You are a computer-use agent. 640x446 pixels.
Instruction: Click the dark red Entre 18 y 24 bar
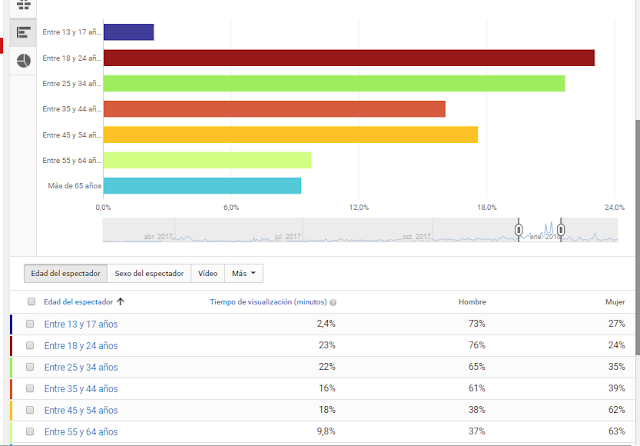point(348,58)
